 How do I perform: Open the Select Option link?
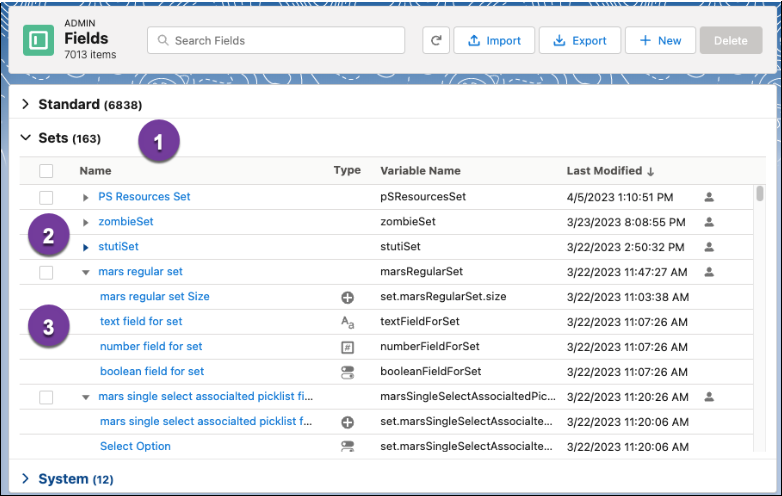(x=135, y=446)
